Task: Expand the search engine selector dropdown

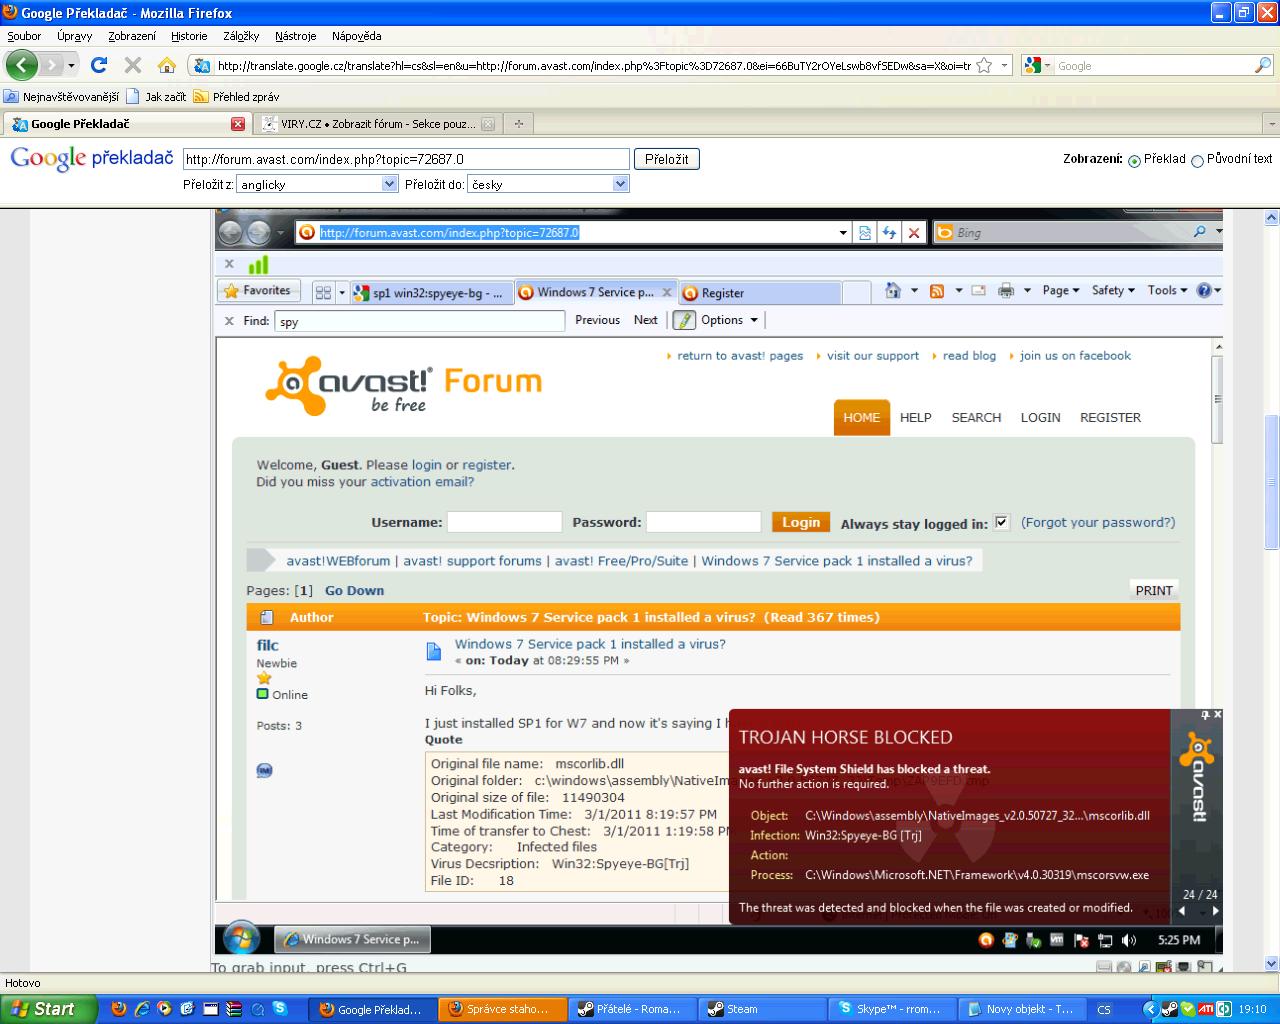Action: [x=1036, y=65]
